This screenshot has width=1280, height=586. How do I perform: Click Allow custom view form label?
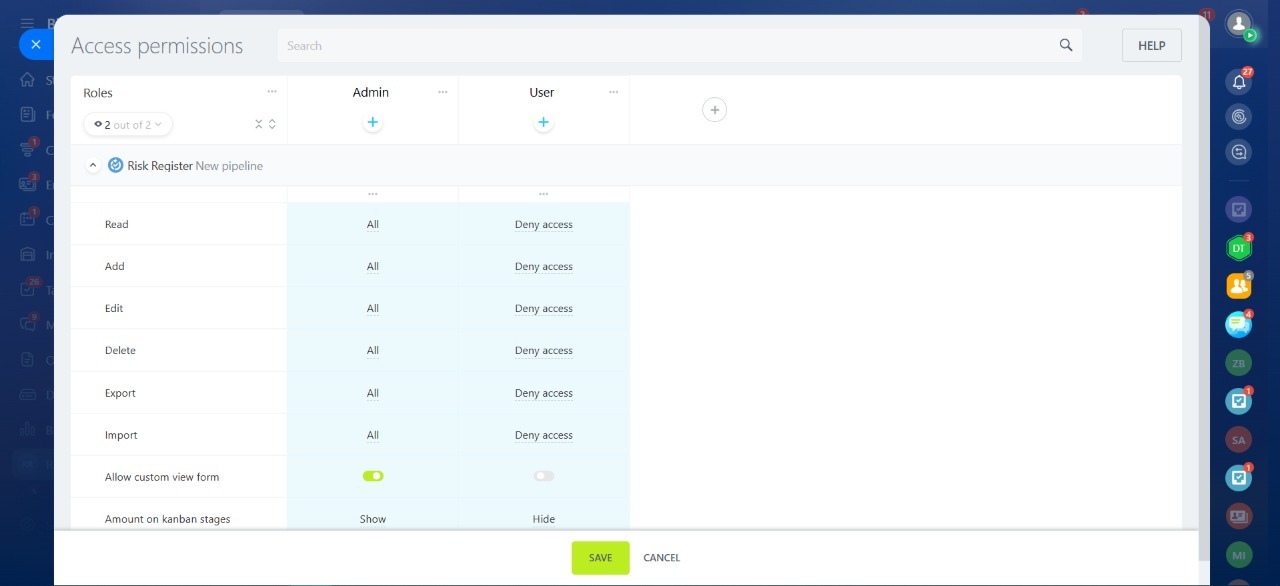coord(162,477)
